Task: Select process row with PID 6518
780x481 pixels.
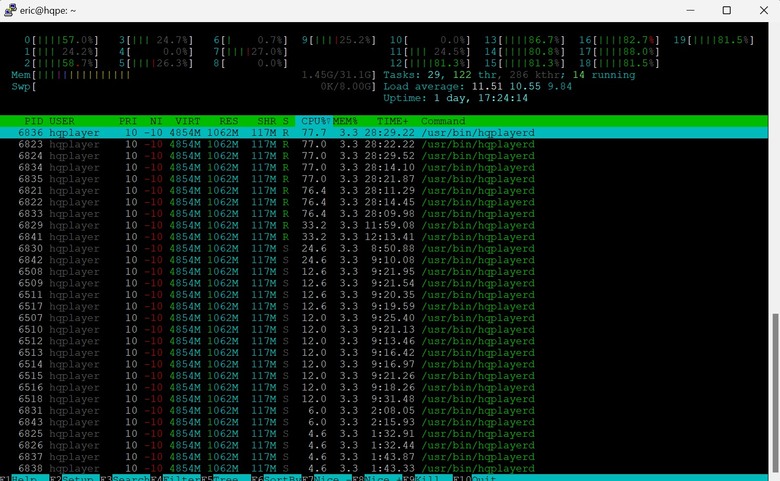Action: coord(384,399)
